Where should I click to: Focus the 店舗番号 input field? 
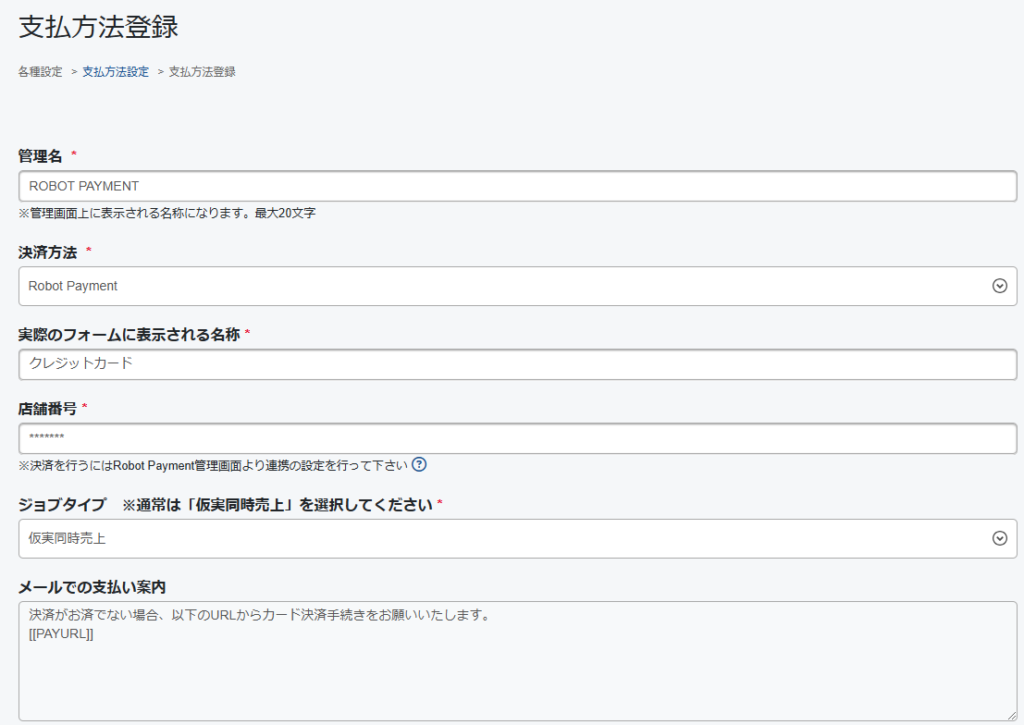517,438
